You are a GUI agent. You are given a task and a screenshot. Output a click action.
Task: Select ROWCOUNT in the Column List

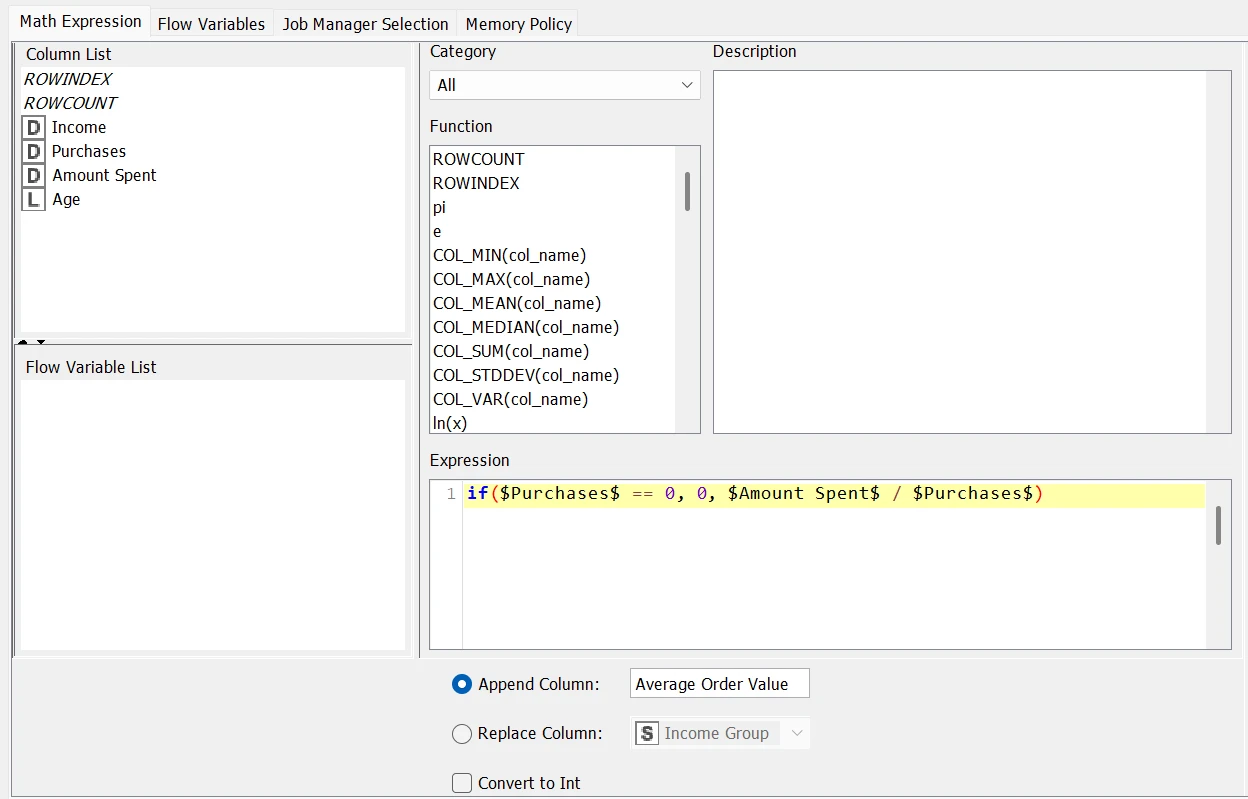click(x=70, y=103)
